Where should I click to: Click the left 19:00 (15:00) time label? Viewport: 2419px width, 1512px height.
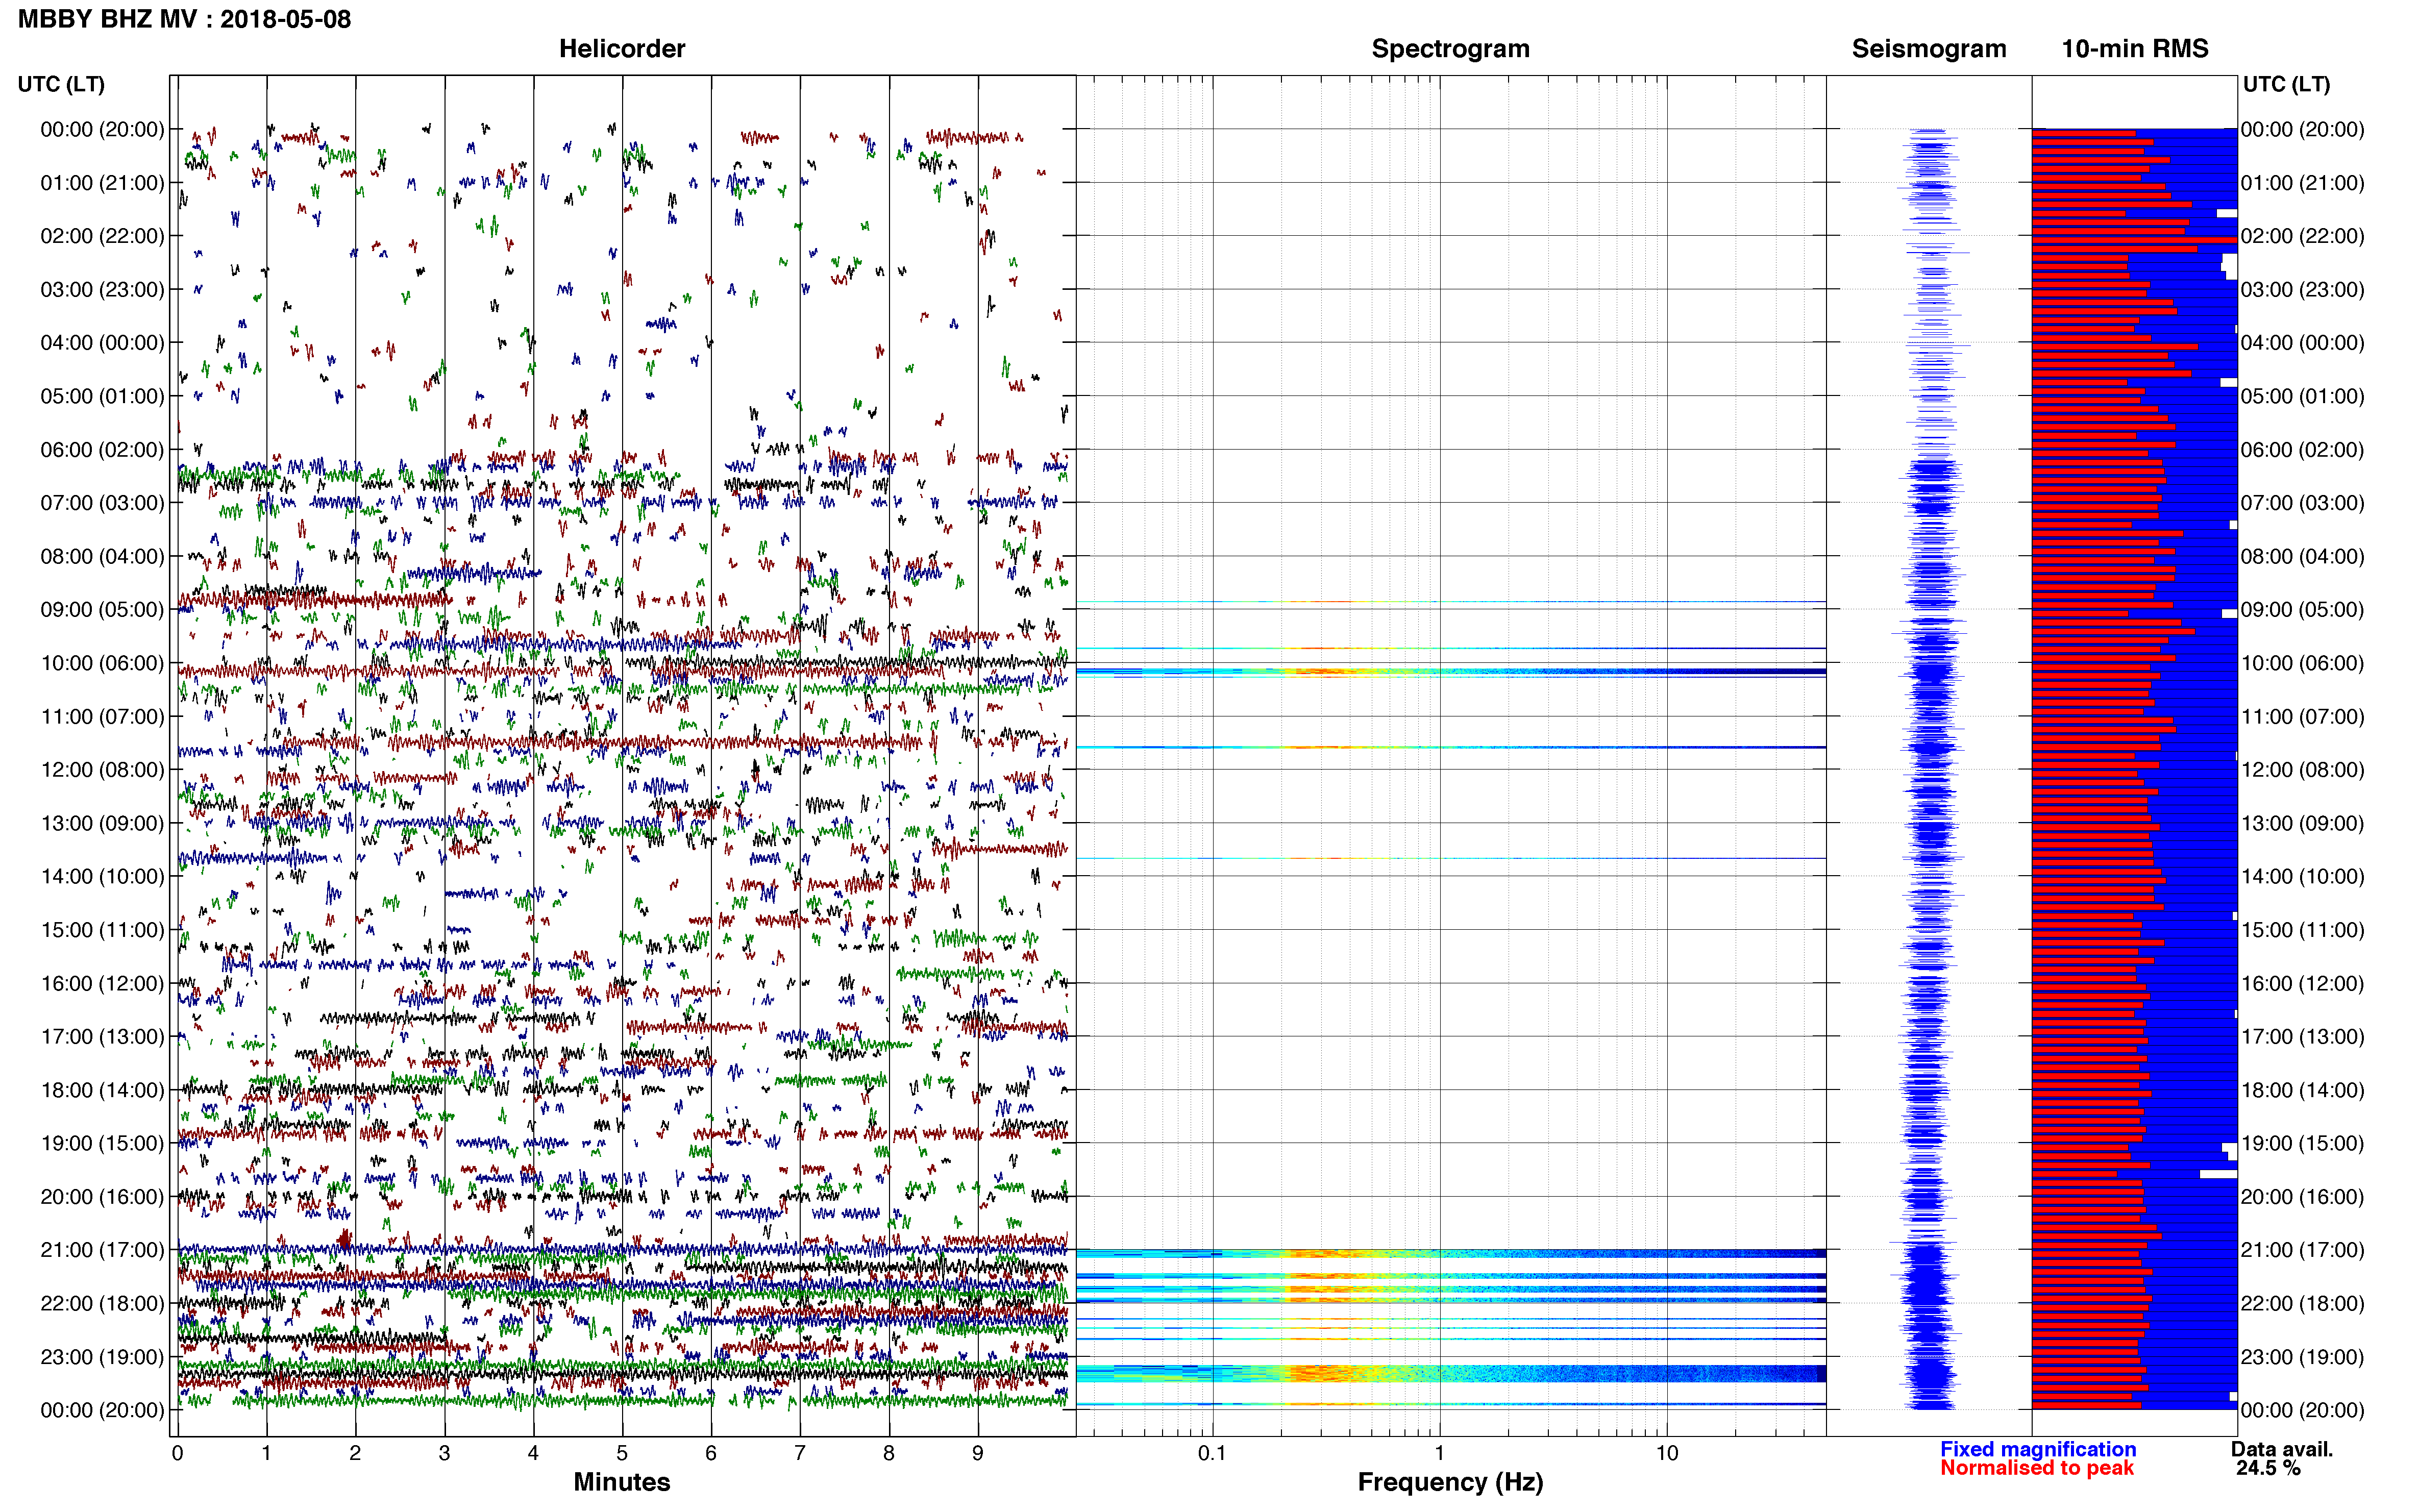click(x=102, y=1143)
